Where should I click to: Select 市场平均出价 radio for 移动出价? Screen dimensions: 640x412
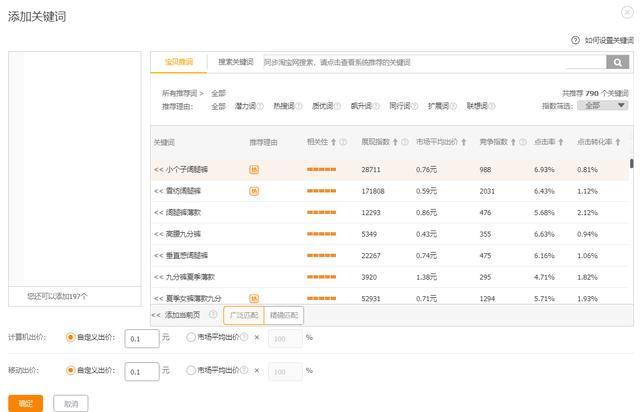coord(191,370)
